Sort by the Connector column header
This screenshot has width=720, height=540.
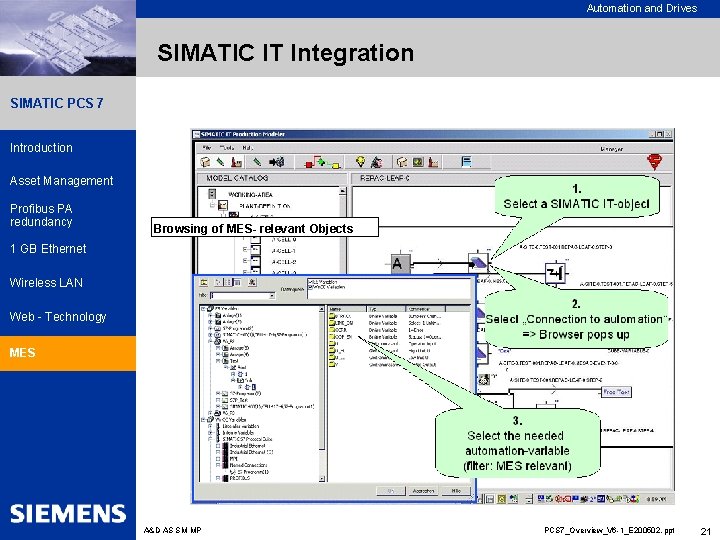coord(426,309)
